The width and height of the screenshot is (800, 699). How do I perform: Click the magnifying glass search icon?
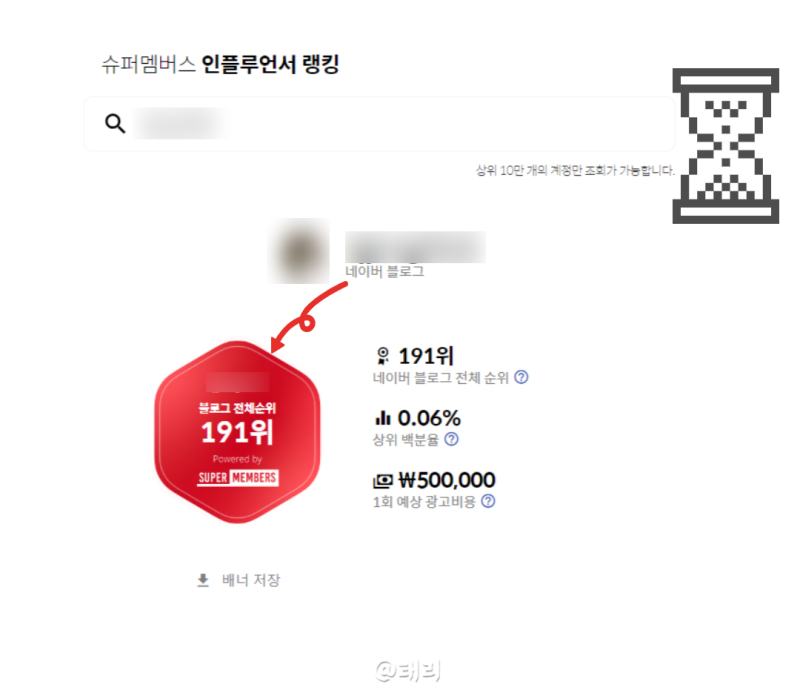coord(115,123)
